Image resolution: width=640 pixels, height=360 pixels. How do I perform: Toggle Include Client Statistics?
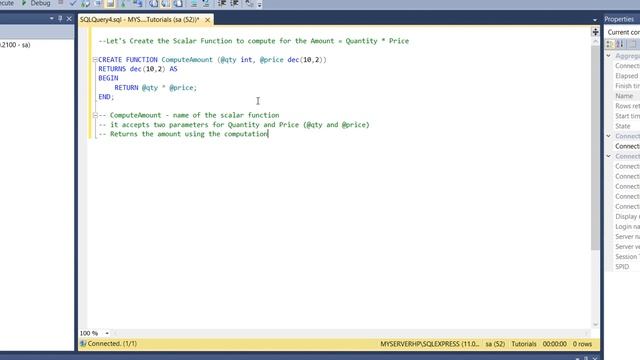(137, 4)
